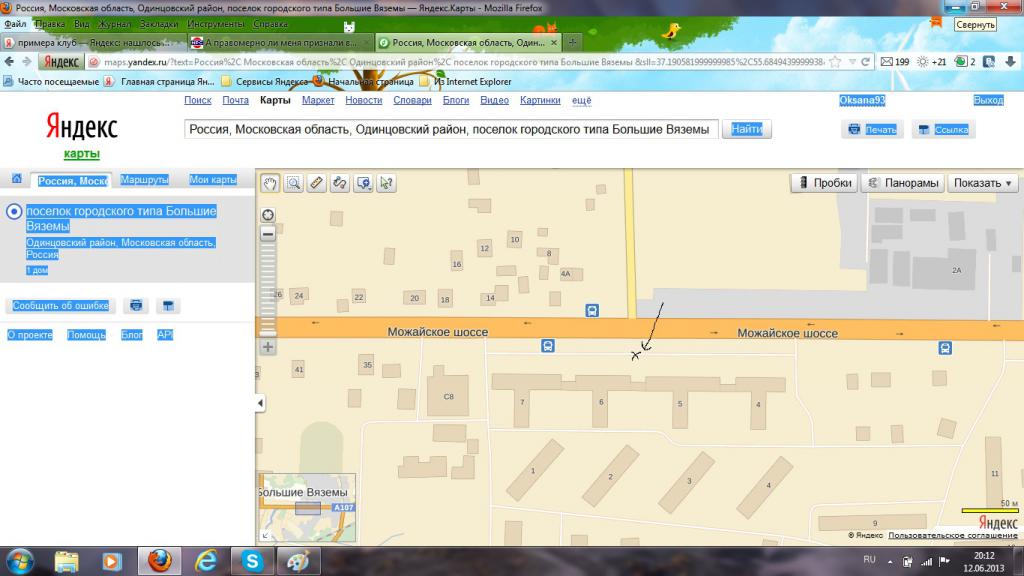This screenshot has height=576, width=1024.
Task: Switch to the Мои карты tab
Action: pyautogui.click(x=213, y=180)
